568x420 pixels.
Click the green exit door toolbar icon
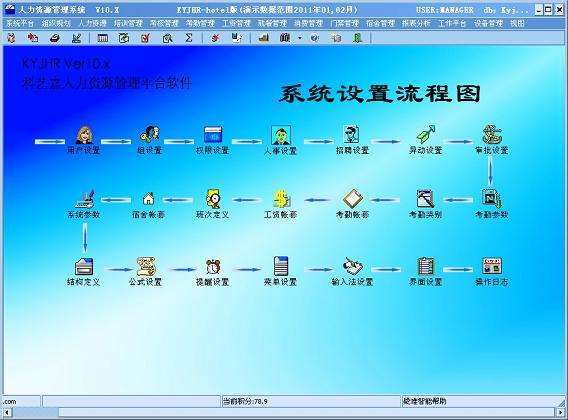click(x=358, y=38)
